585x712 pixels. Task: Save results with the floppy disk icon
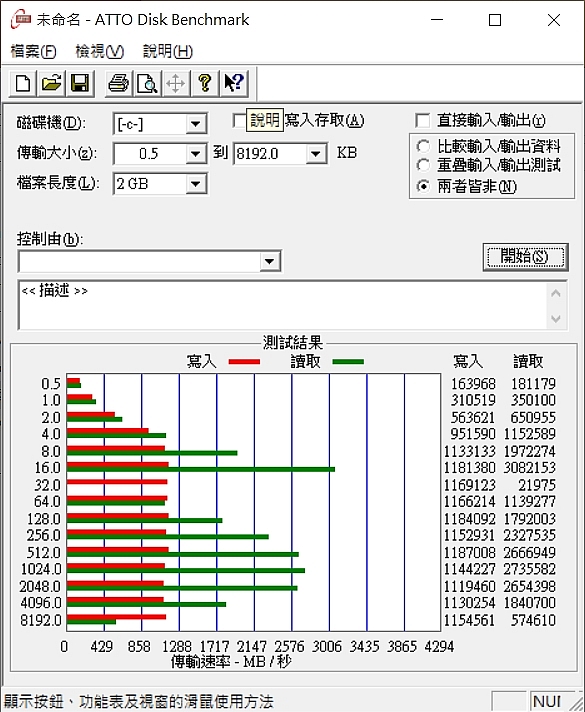tap(80, 84)
